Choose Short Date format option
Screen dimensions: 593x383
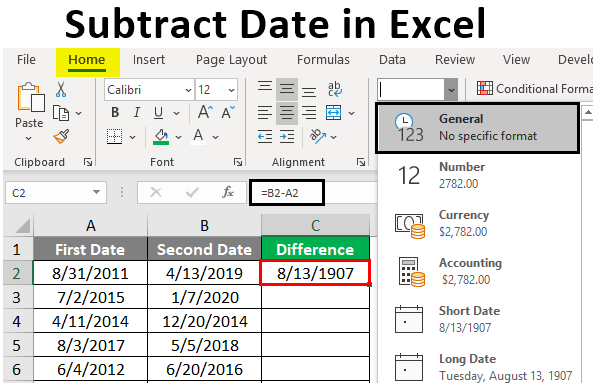(479, 319)
